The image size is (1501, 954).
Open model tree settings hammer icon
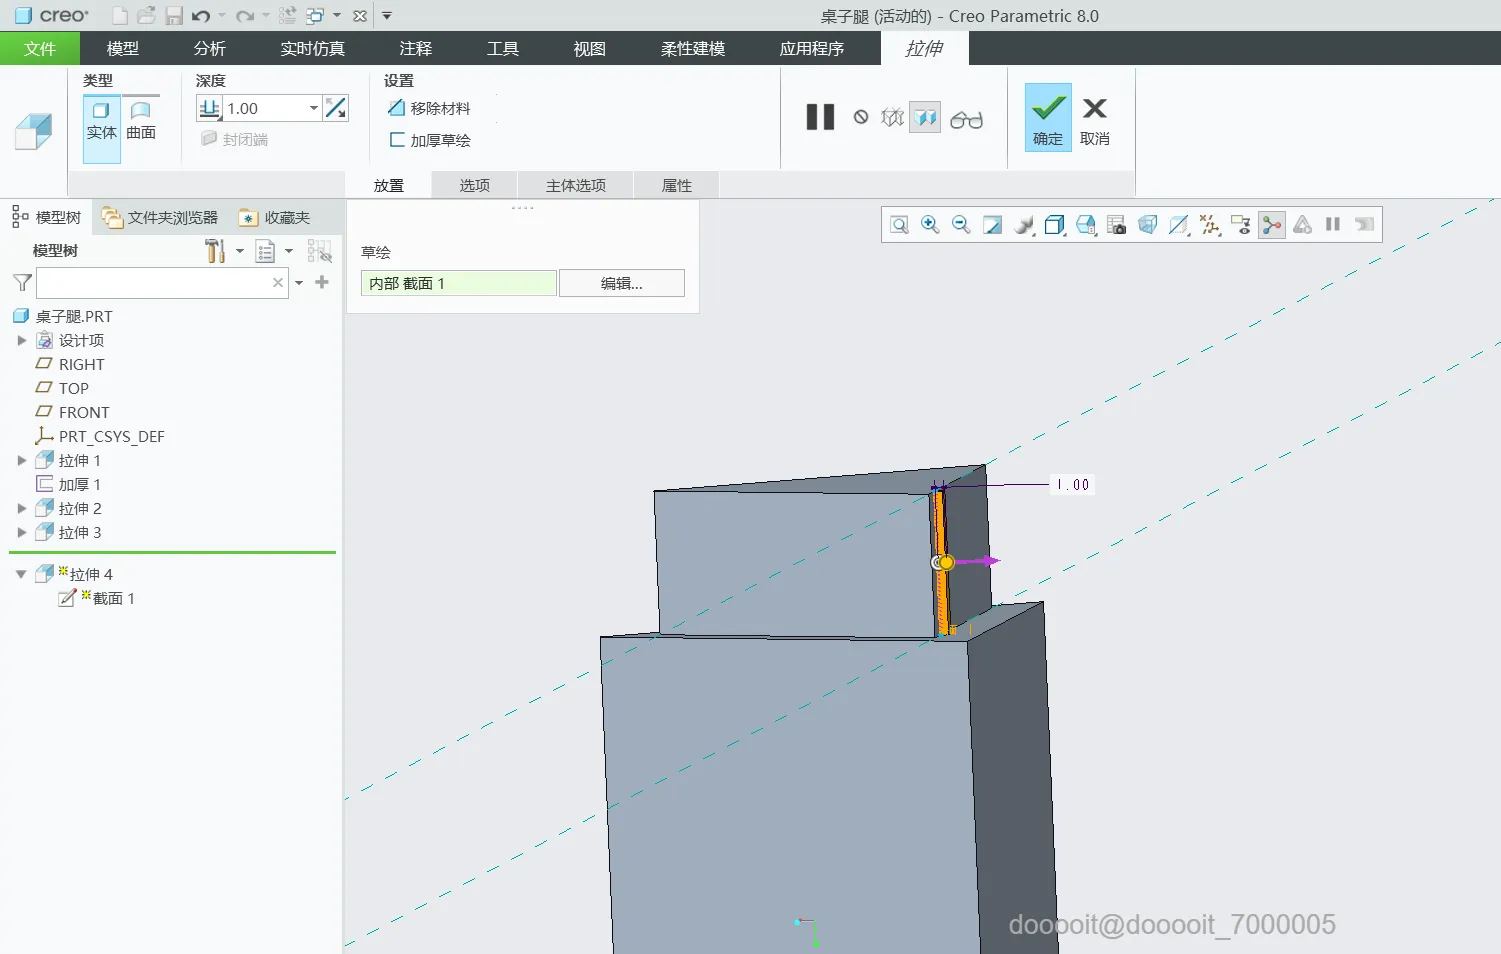tap(214, 251)
